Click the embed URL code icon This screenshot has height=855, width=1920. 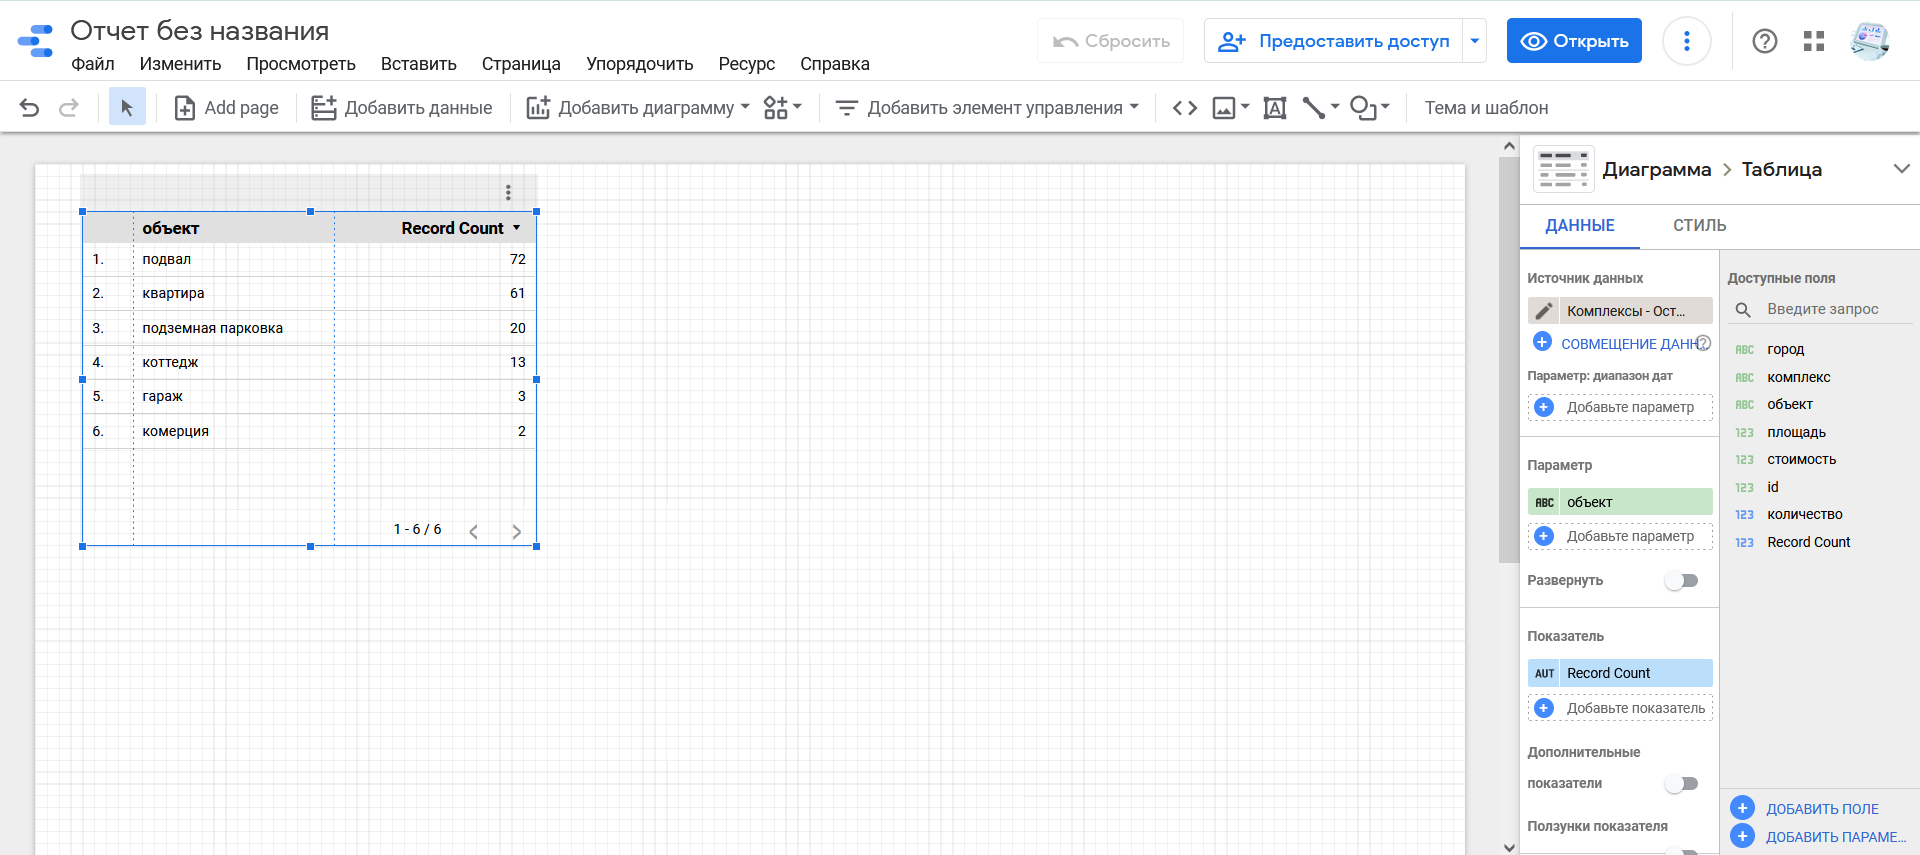pyautogui.click(x=1185, y=108)
